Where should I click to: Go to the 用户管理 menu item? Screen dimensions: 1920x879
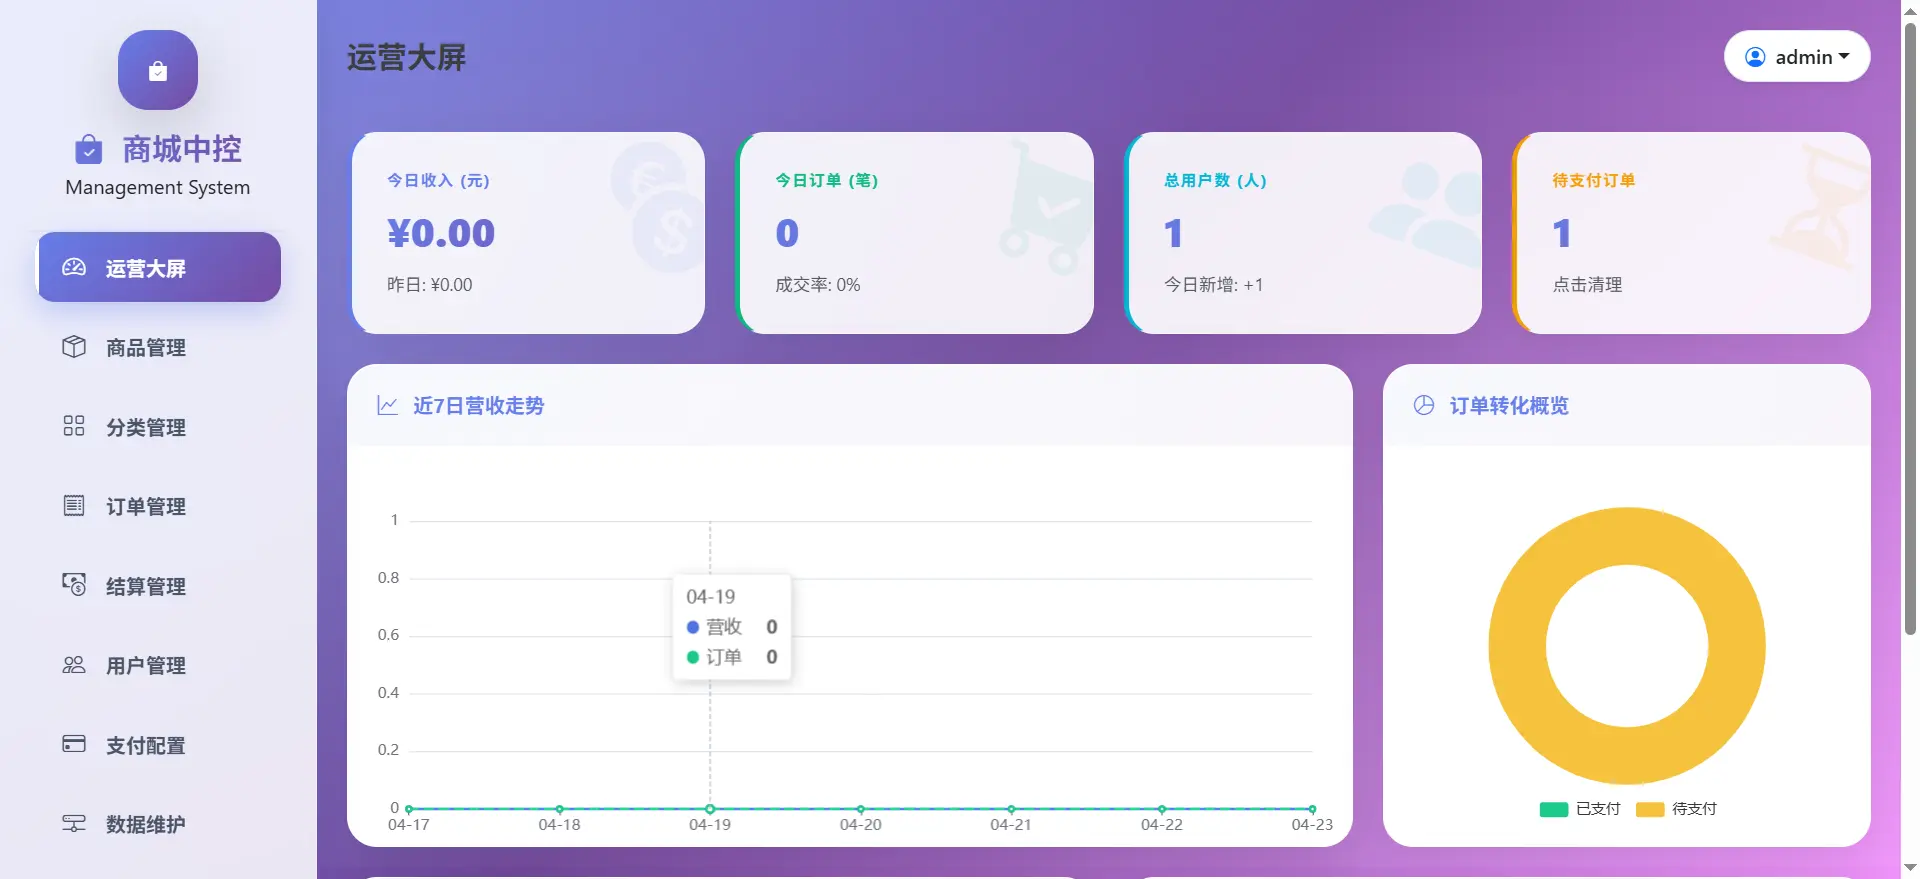point(146,666)
